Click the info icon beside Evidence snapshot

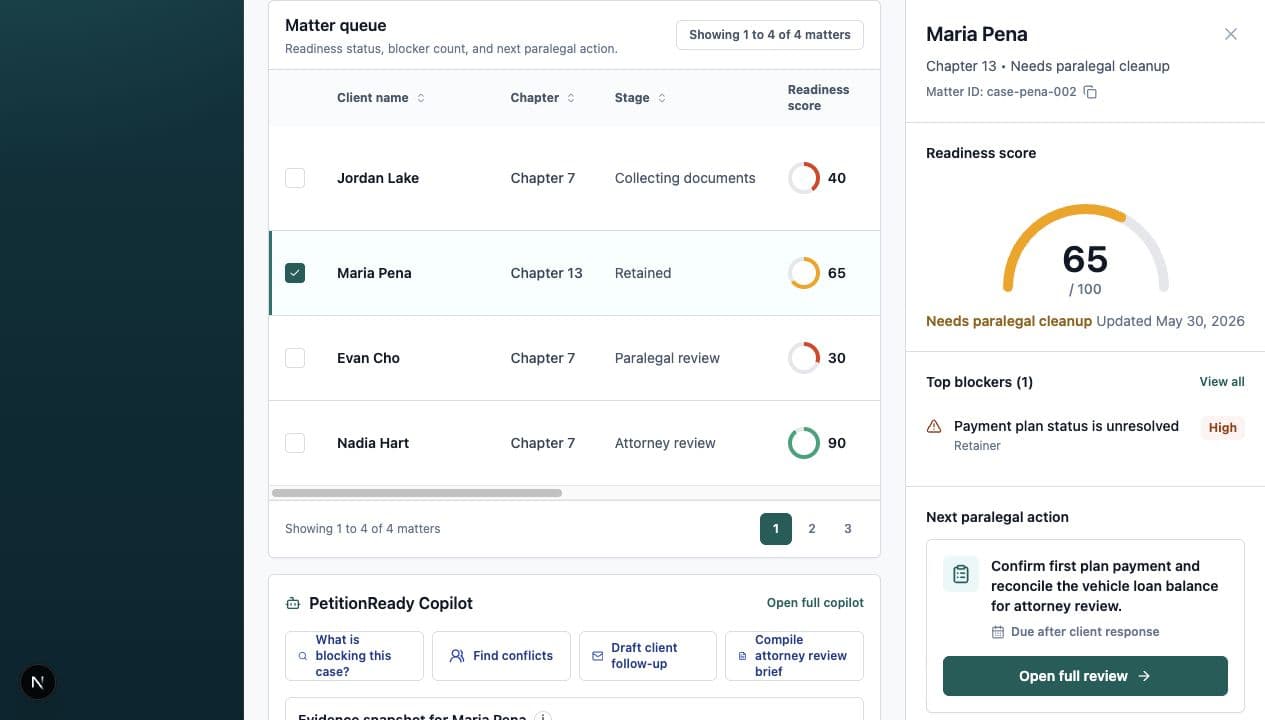tap(542, 717)
